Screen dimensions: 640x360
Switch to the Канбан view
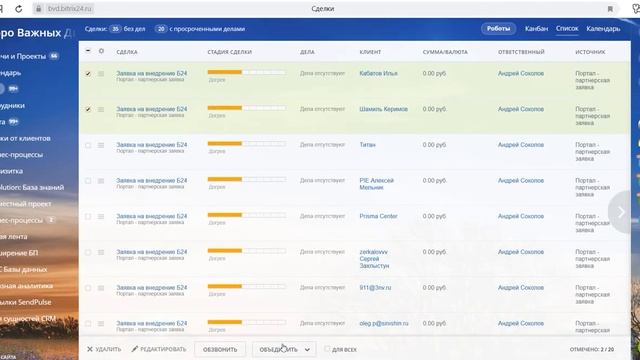[536, 29]
